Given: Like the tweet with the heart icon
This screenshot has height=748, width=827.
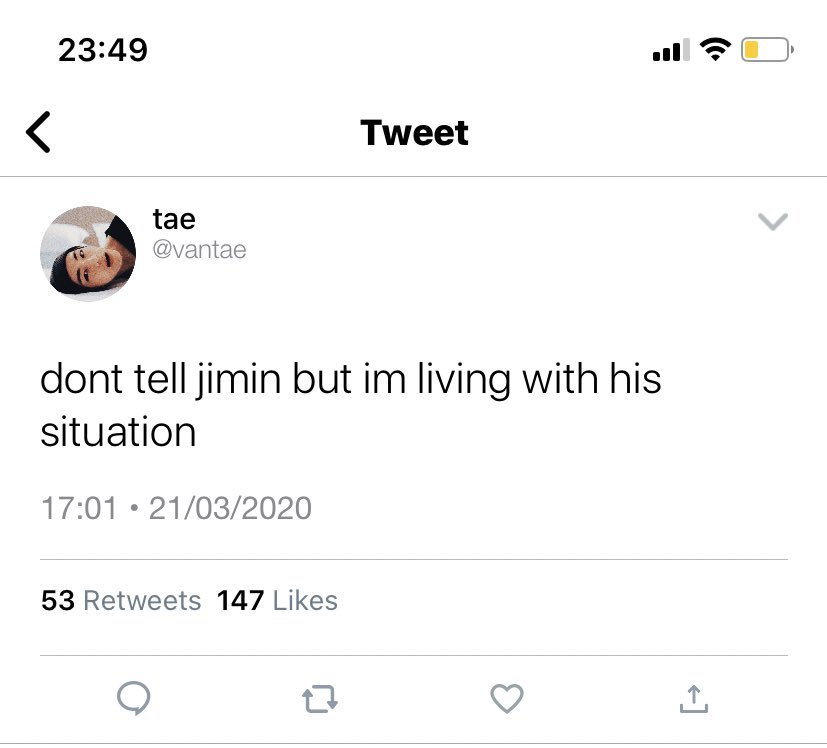Looking at the screenshot, I should coord(507,698).
